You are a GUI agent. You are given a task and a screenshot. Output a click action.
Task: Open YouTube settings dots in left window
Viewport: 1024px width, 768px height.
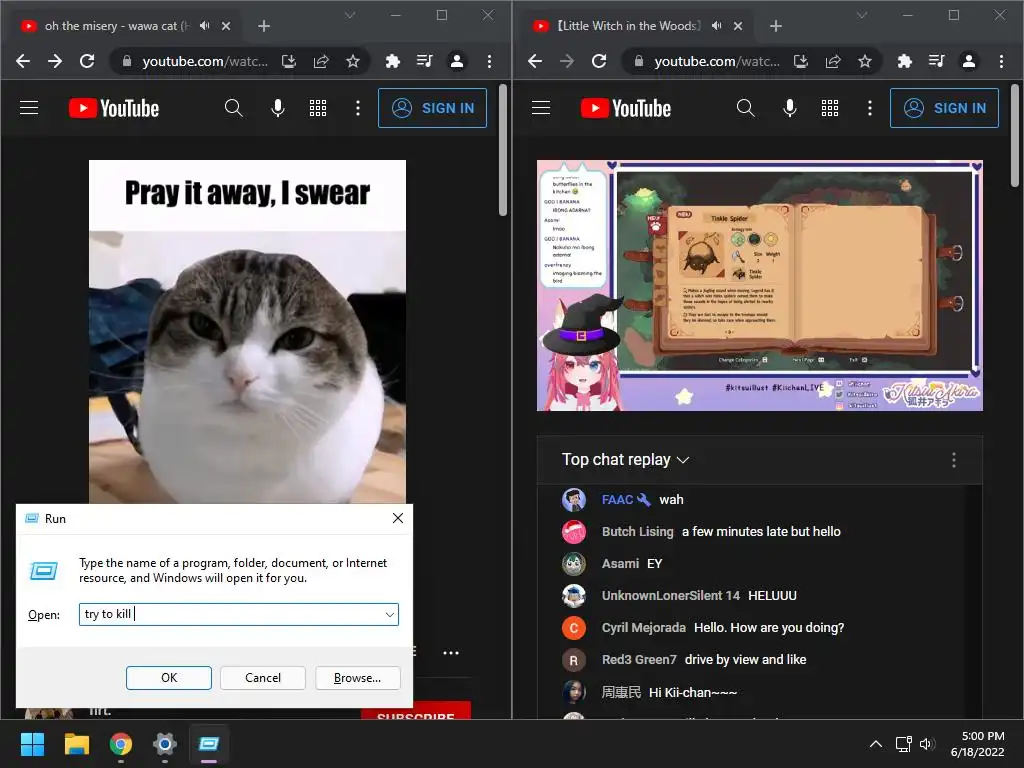(x=357, y=108)
